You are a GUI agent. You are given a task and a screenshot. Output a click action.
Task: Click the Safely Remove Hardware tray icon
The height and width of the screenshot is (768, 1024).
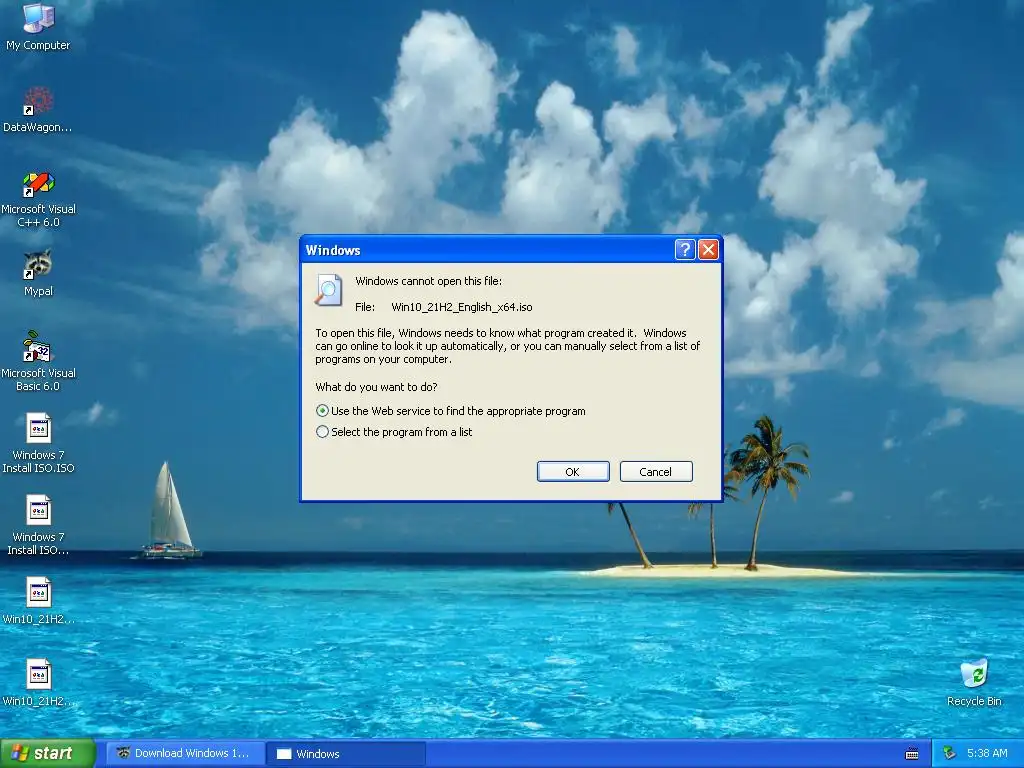click(950, 754)
